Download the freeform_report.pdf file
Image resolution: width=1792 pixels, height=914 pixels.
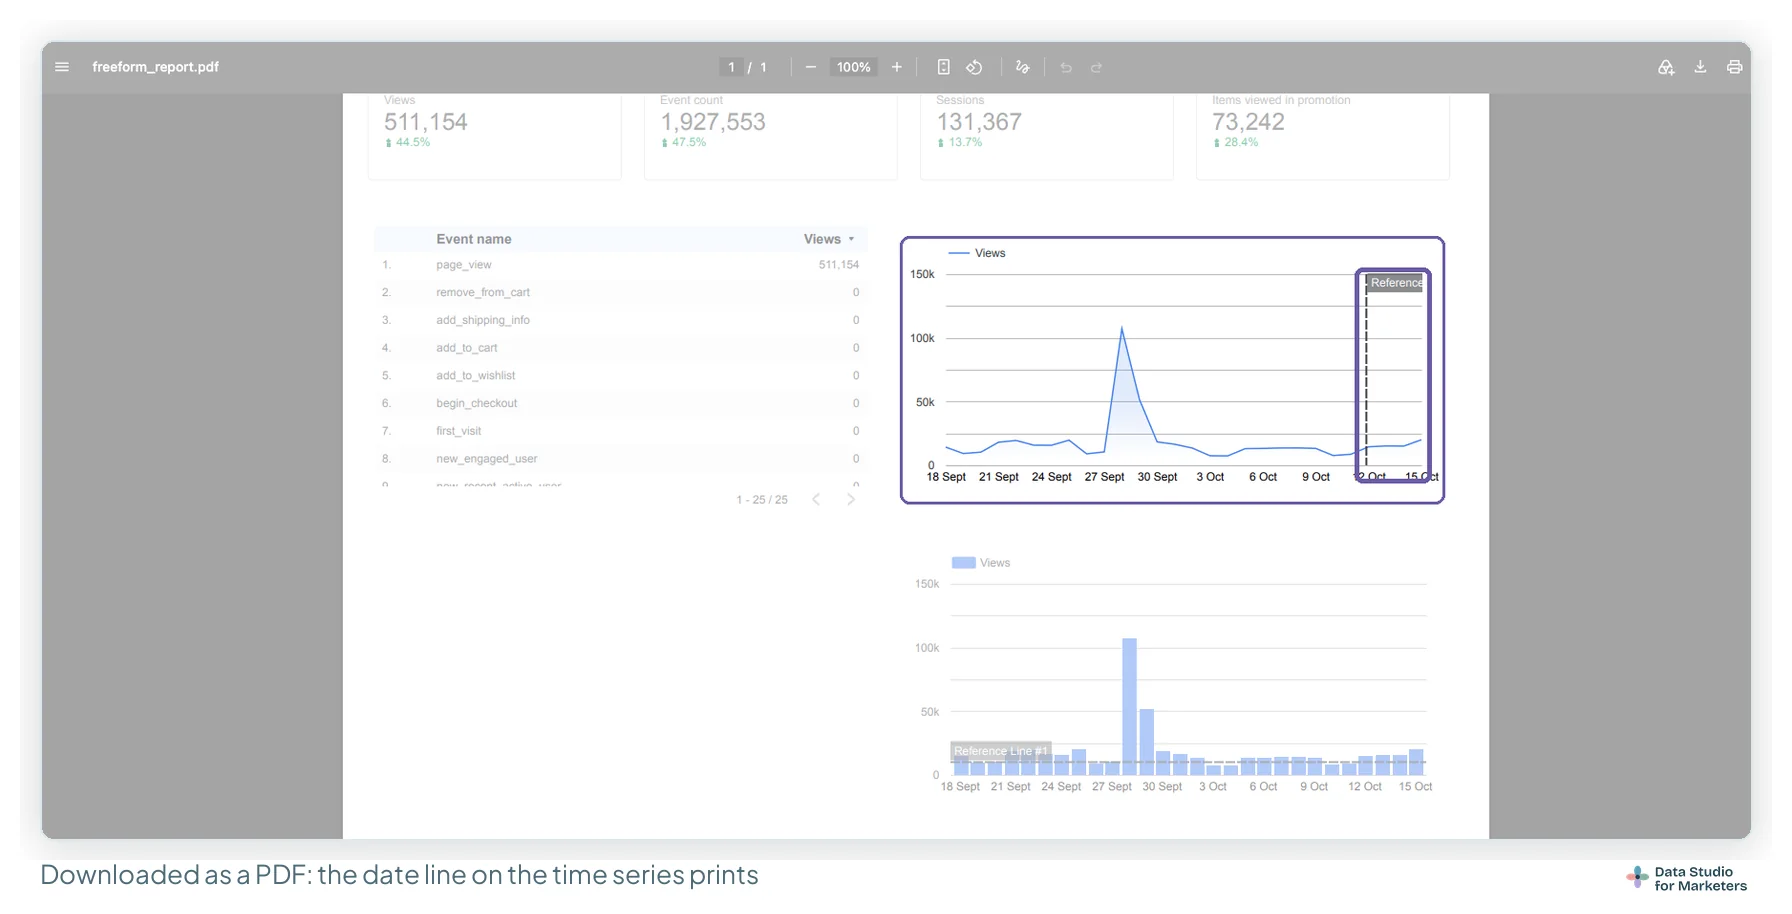pos(1700,67)
